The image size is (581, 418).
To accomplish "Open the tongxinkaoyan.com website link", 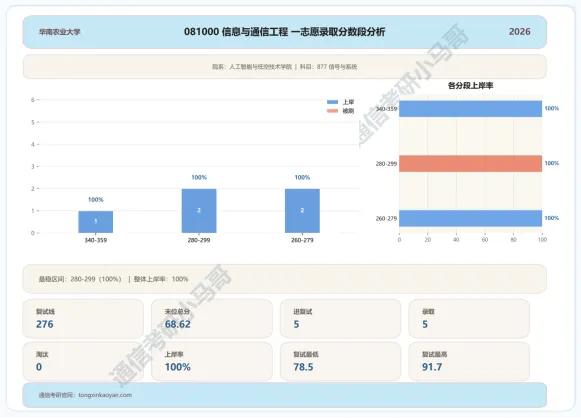I will [105, 395].
